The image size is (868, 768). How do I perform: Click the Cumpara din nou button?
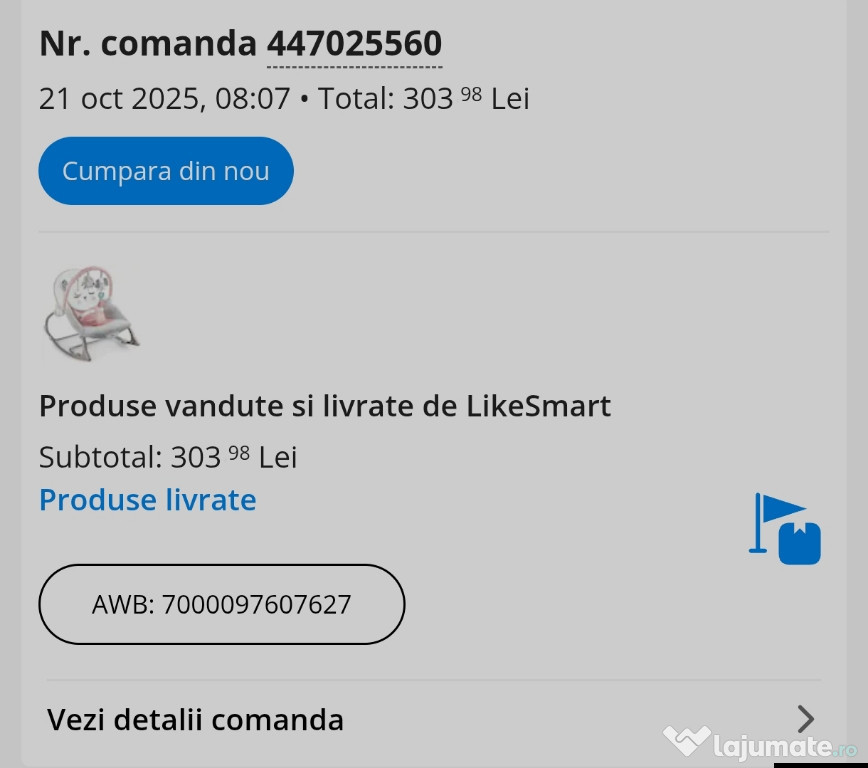[x=166, y=171]
